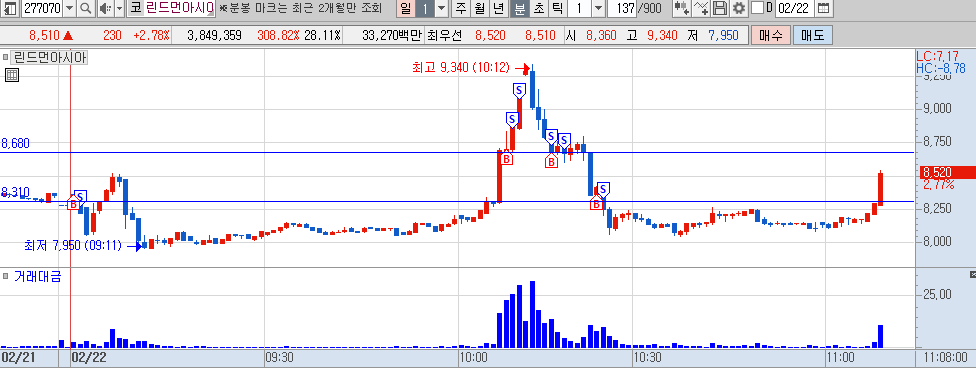Click the speaker sound alert icon
The width and height of the screenshot is (976, 368).
(104, 9)
